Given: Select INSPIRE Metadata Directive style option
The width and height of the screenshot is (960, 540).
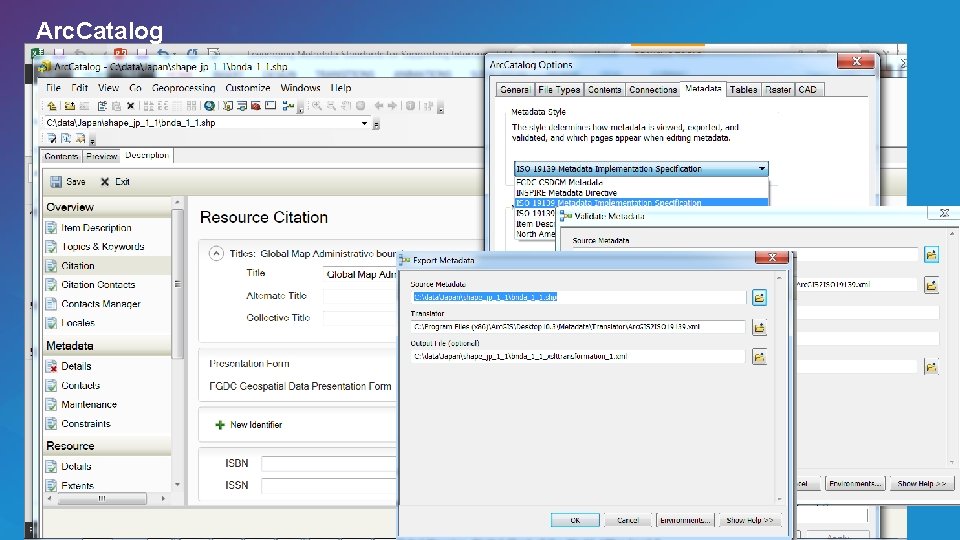Looking at the screenshot, I should pyautogui.click(x=566, y=192).
